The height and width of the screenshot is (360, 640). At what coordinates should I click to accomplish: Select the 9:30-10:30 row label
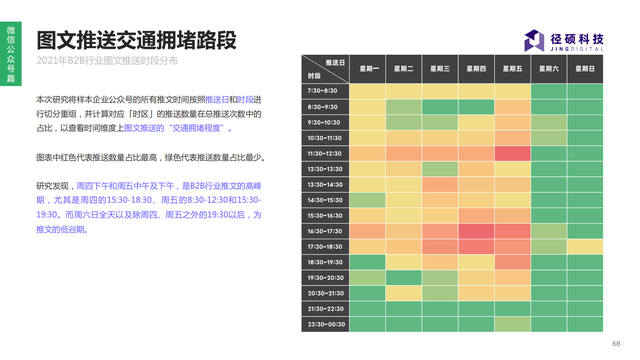click(x=325, y=122)
